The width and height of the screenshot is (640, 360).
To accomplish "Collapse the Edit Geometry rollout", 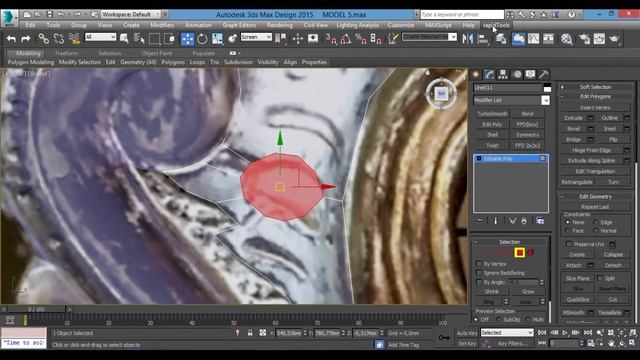I will pyautogui.click(x=596, y=196).
